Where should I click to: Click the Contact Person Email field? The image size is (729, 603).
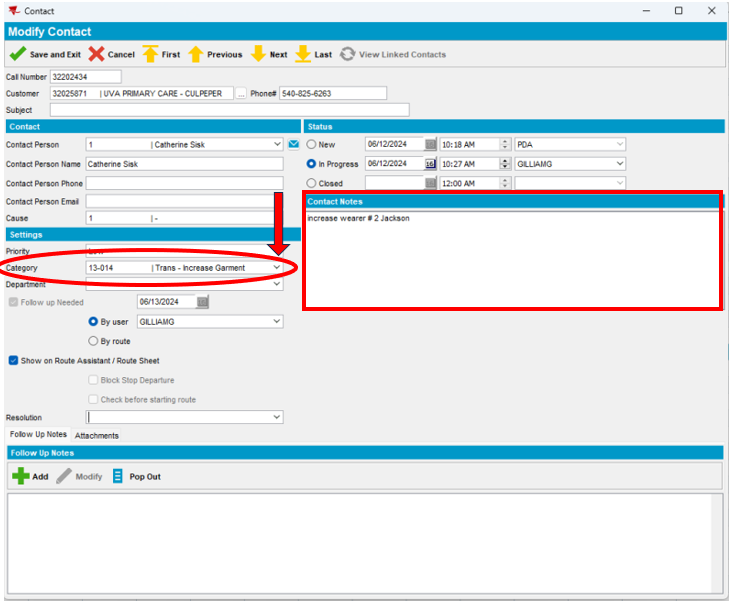(185, 201)
